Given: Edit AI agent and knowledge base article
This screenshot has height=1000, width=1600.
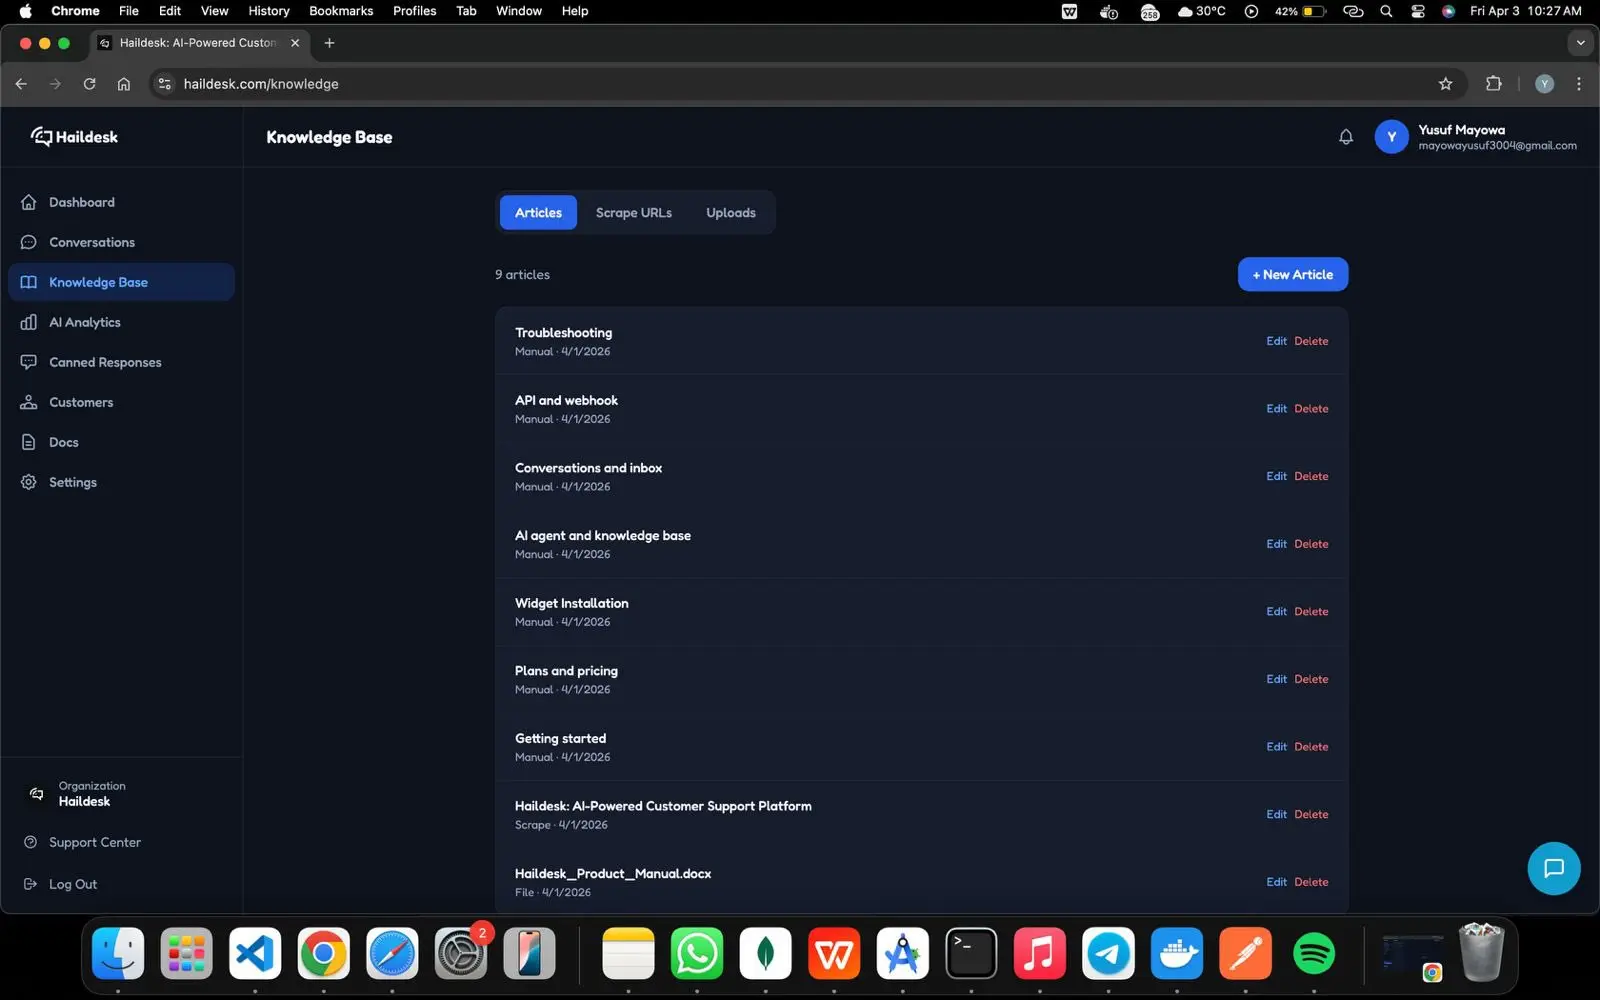Looking at the screenshot, I should tap(1276, 544).
